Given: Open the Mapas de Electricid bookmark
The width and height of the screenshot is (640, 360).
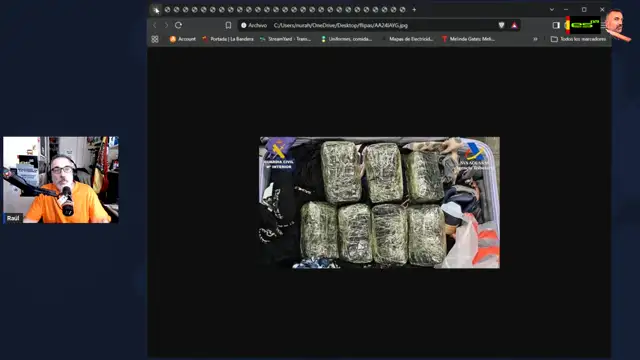Looking at the screenshot, I should [x=407, y=39].
